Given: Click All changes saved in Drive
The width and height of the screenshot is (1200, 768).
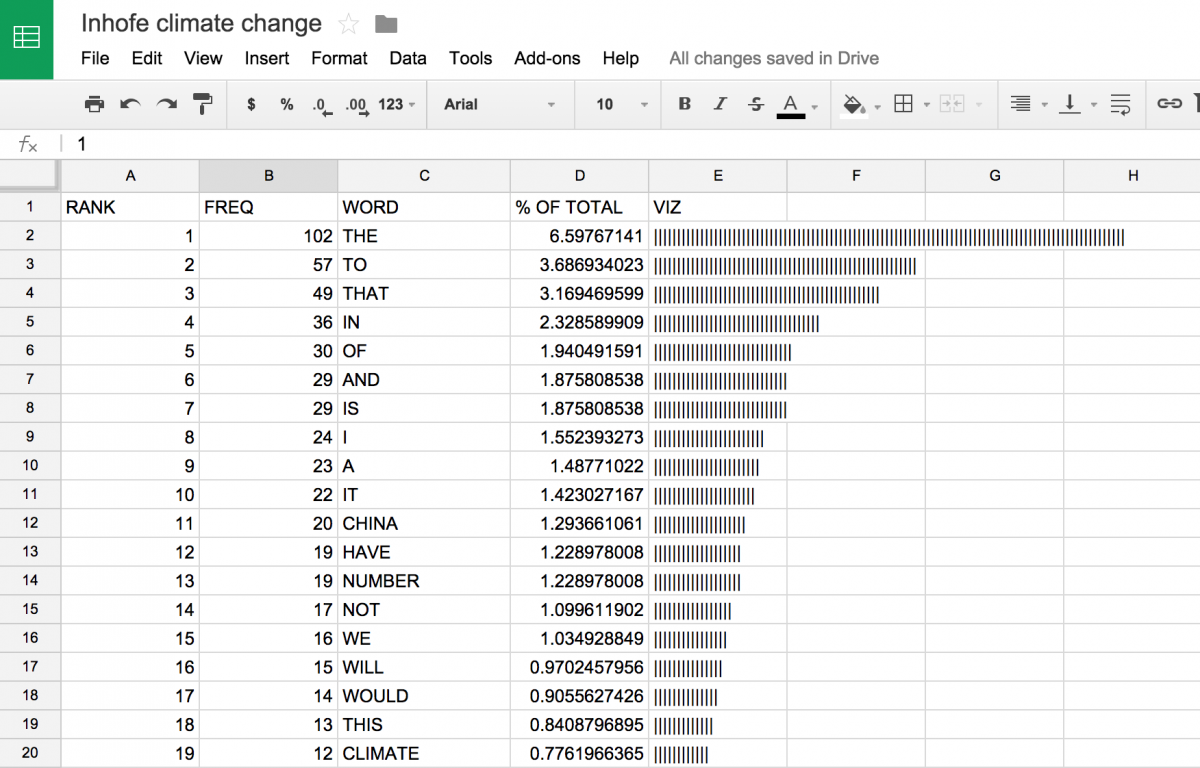Looking at the screenshot, I should (x=773, y=58).
